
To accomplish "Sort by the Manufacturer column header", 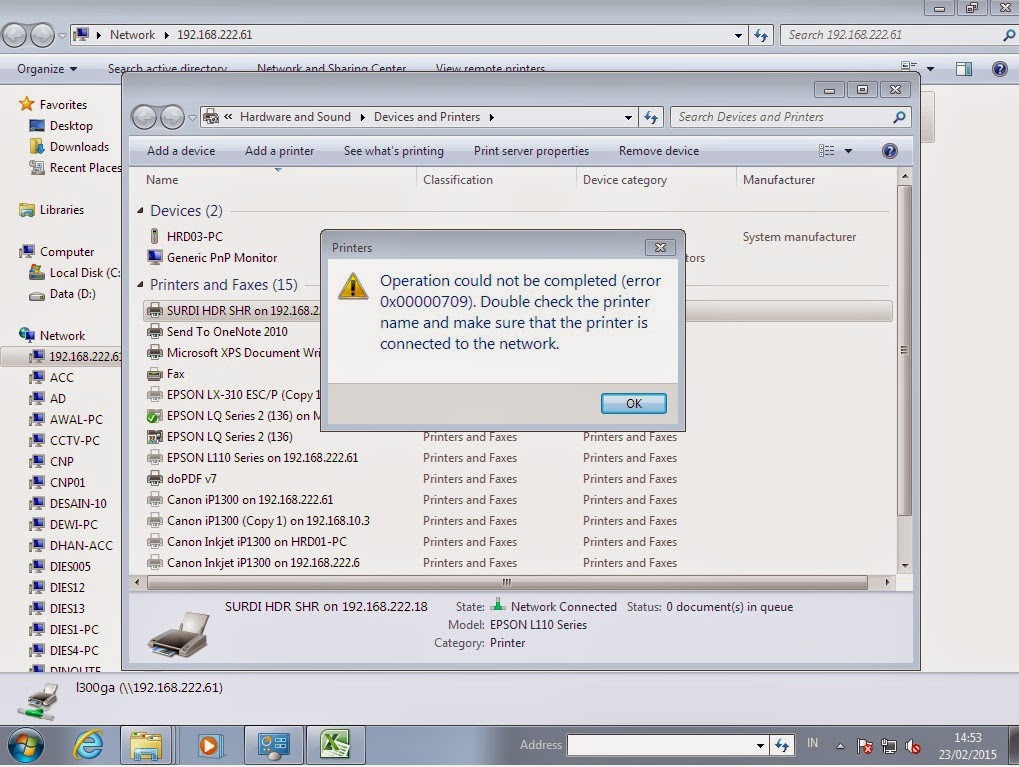I will pyautogui.click(x=779, y=180).
